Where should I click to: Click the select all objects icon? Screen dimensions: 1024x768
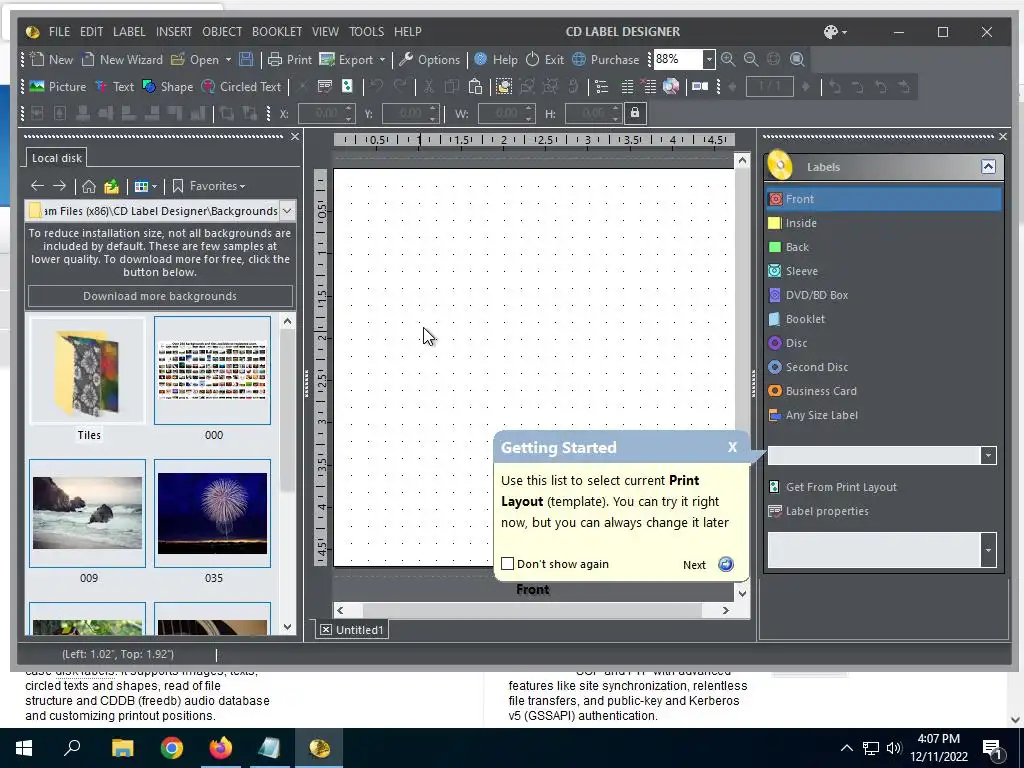(504, 86)
